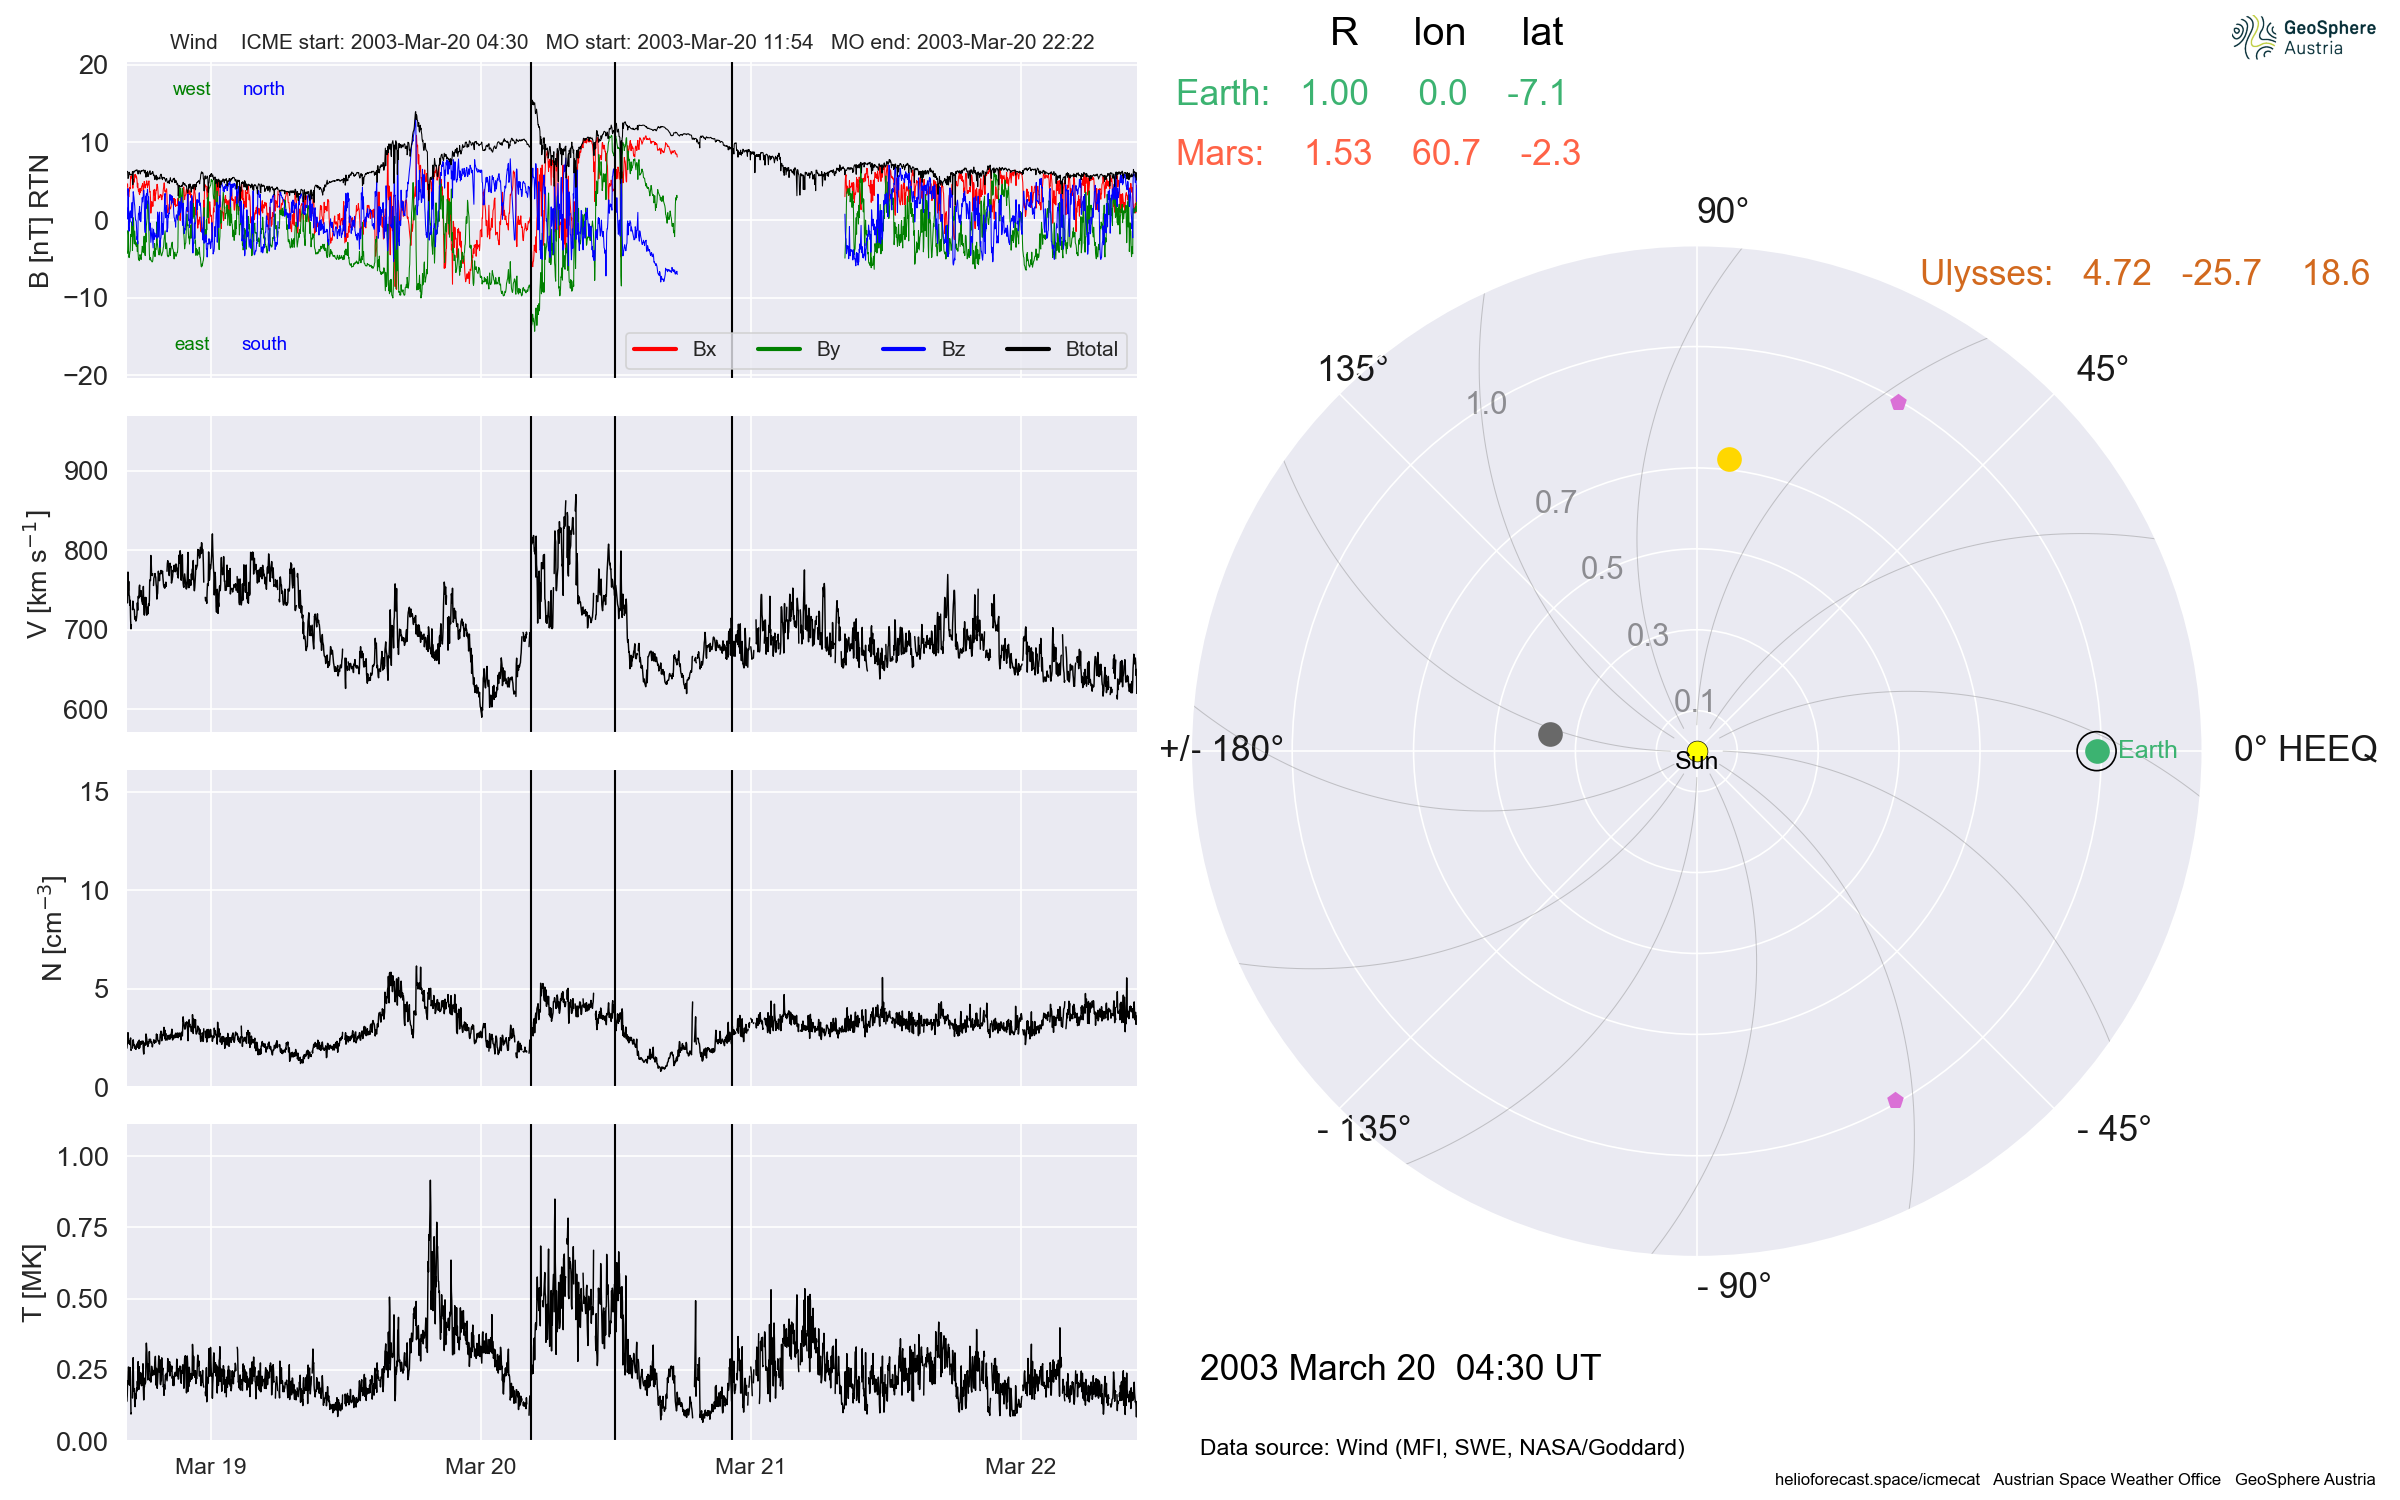Image resolution: width=2400 pixels, height=1500 pixels.
Task: Click the gold-yellow planet dot near 90°
Action: coord(1729,459)
